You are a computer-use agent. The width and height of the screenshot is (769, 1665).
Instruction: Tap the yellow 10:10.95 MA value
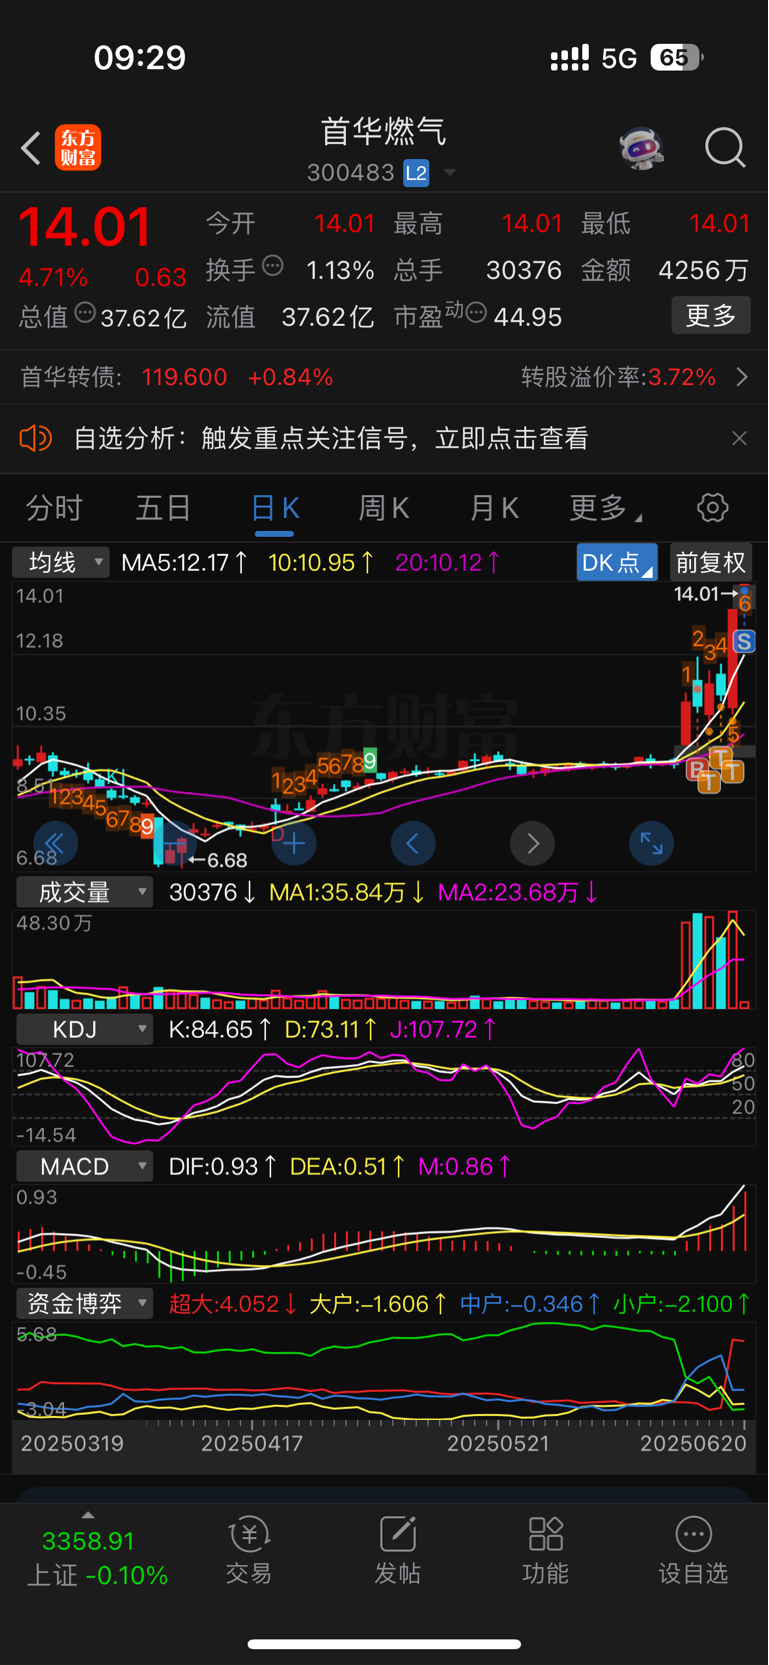[320, 562]
